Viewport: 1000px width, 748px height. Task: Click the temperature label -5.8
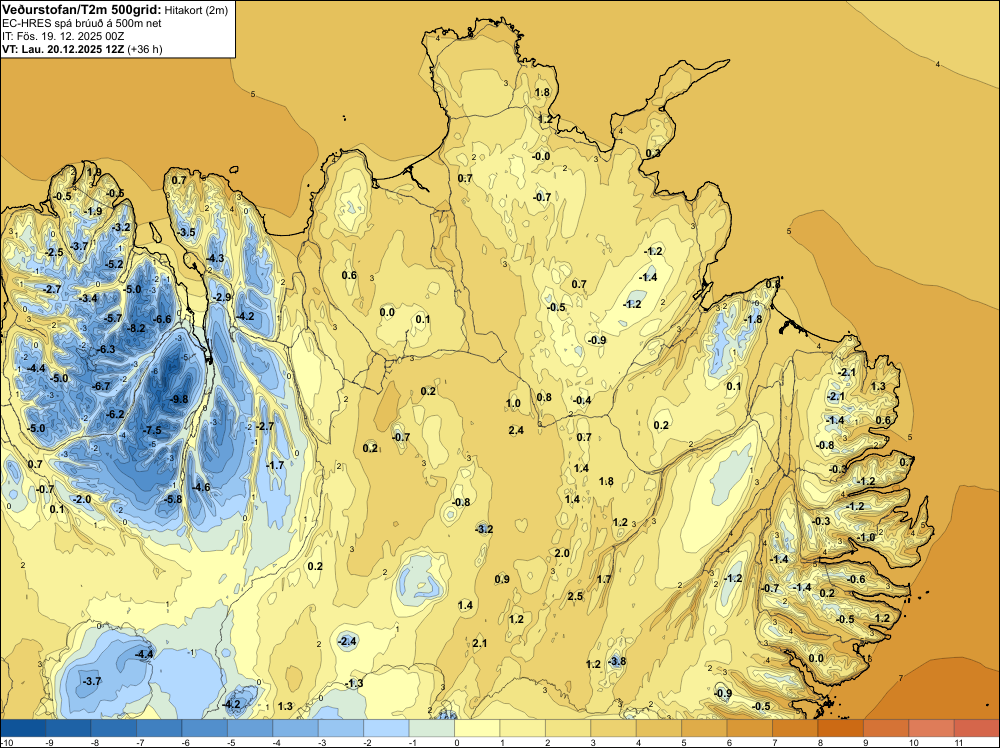pos(172,499)
